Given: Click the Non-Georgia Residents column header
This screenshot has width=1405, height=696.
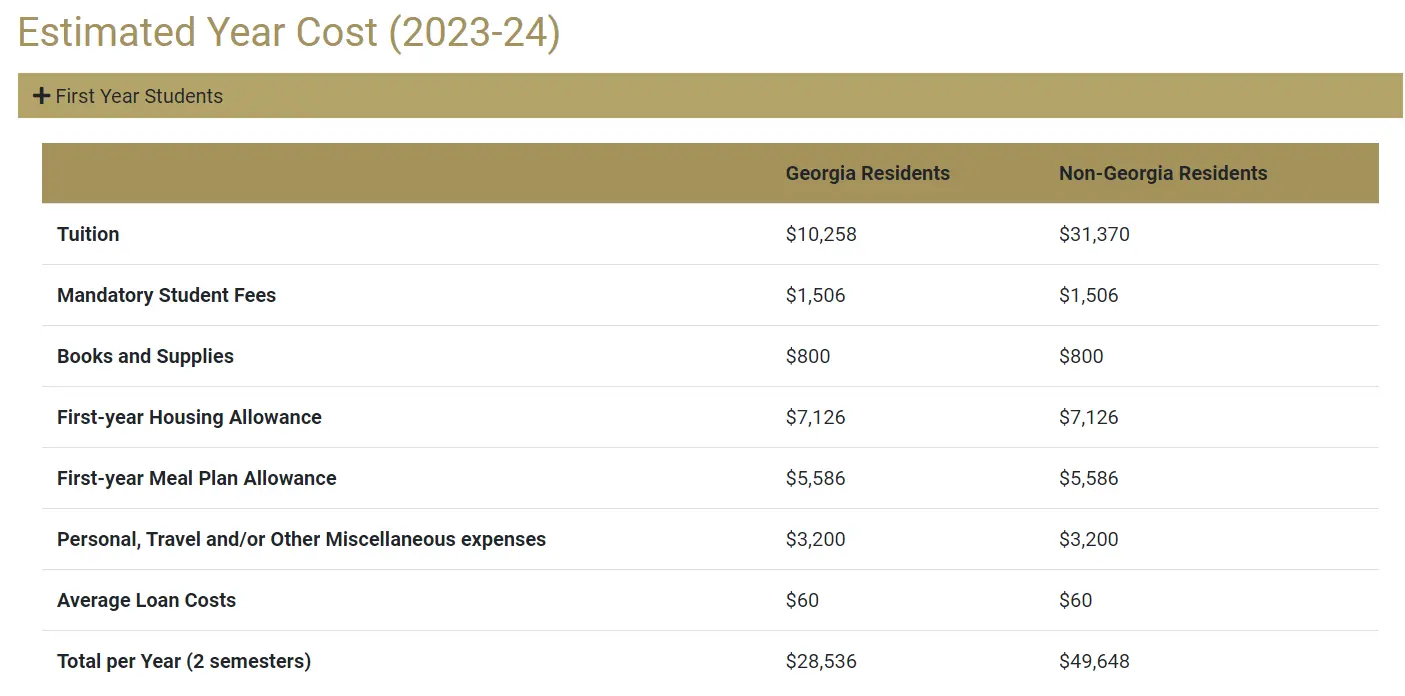Looking at the screenshot, I should [x=1163, y=173].
